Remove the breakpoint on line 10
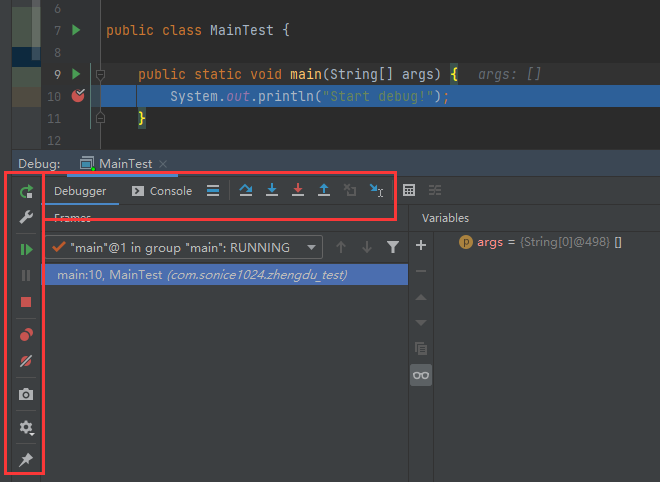The height and width of the screenshot is (482, 660). 79,96
